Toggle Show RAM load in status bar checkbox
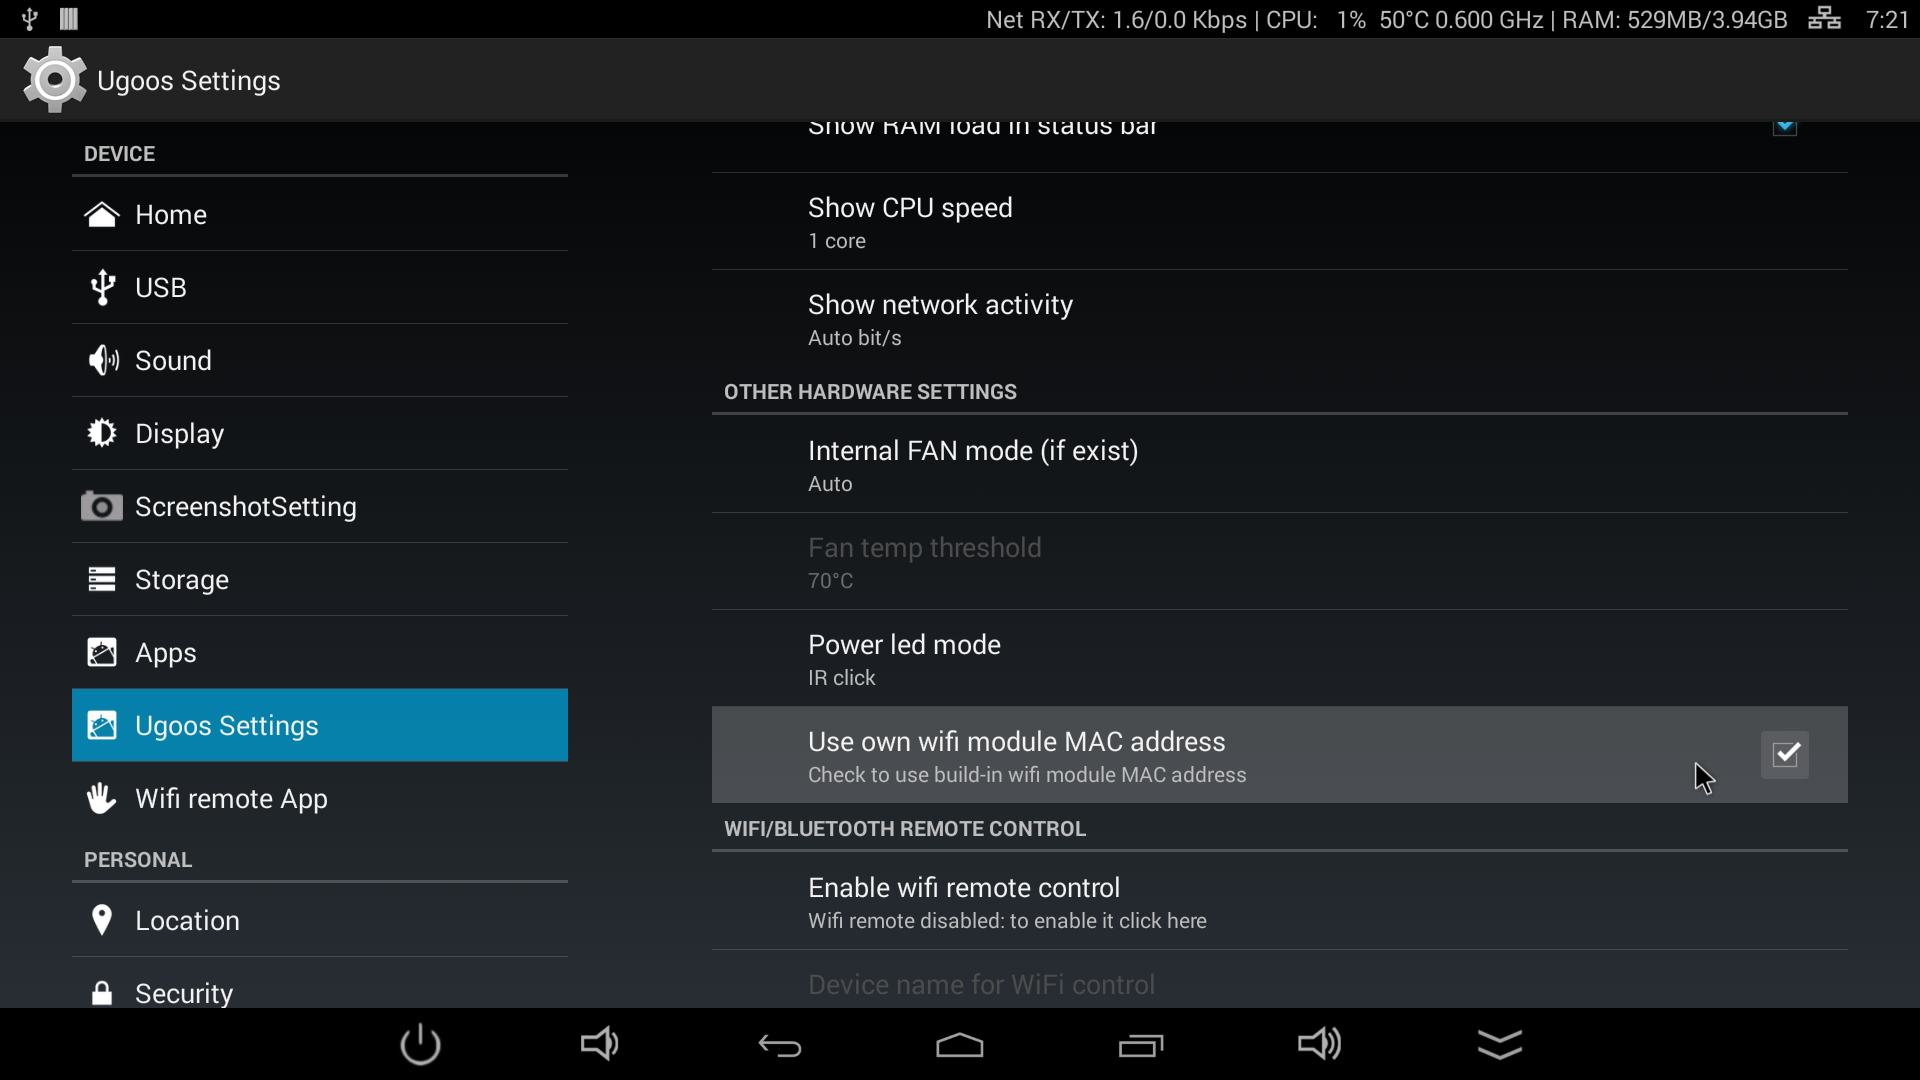The image size is (1920, 1080). [1785, 127]
